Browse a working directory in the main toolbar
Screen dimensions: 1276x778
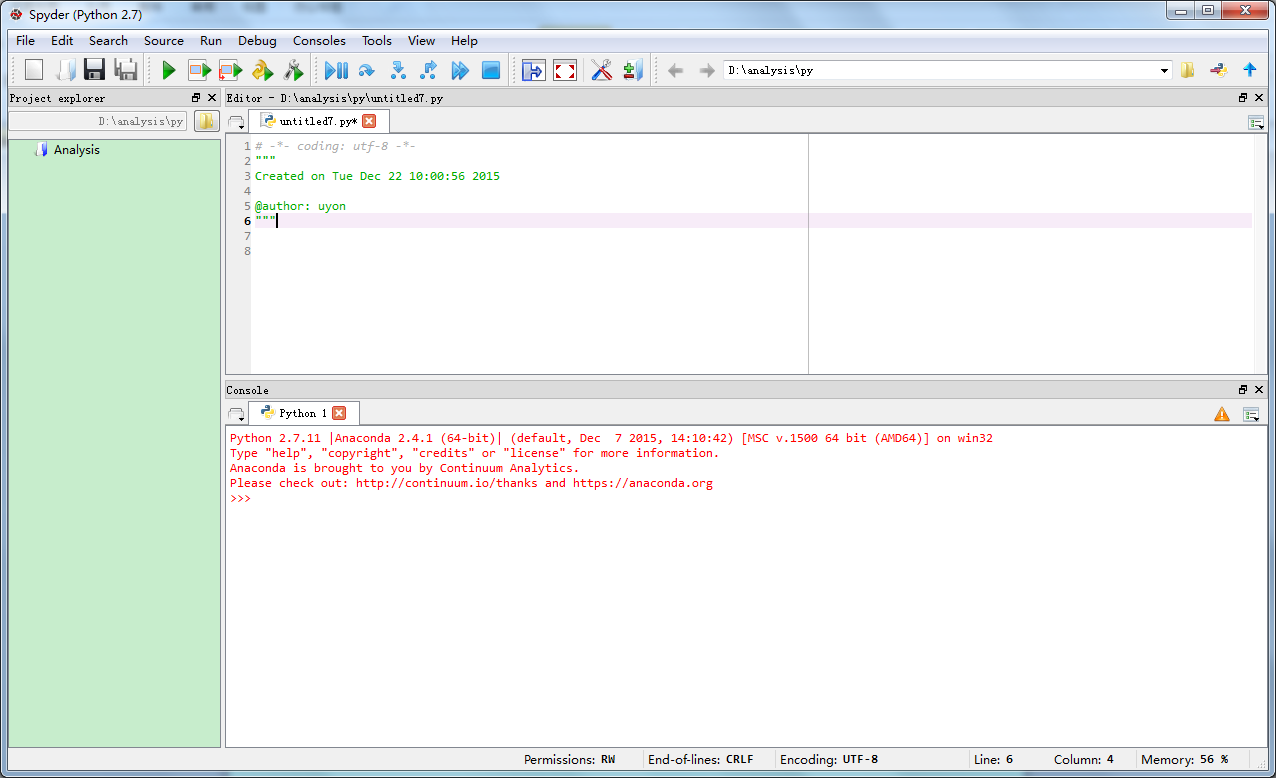tap(1188, 70)
